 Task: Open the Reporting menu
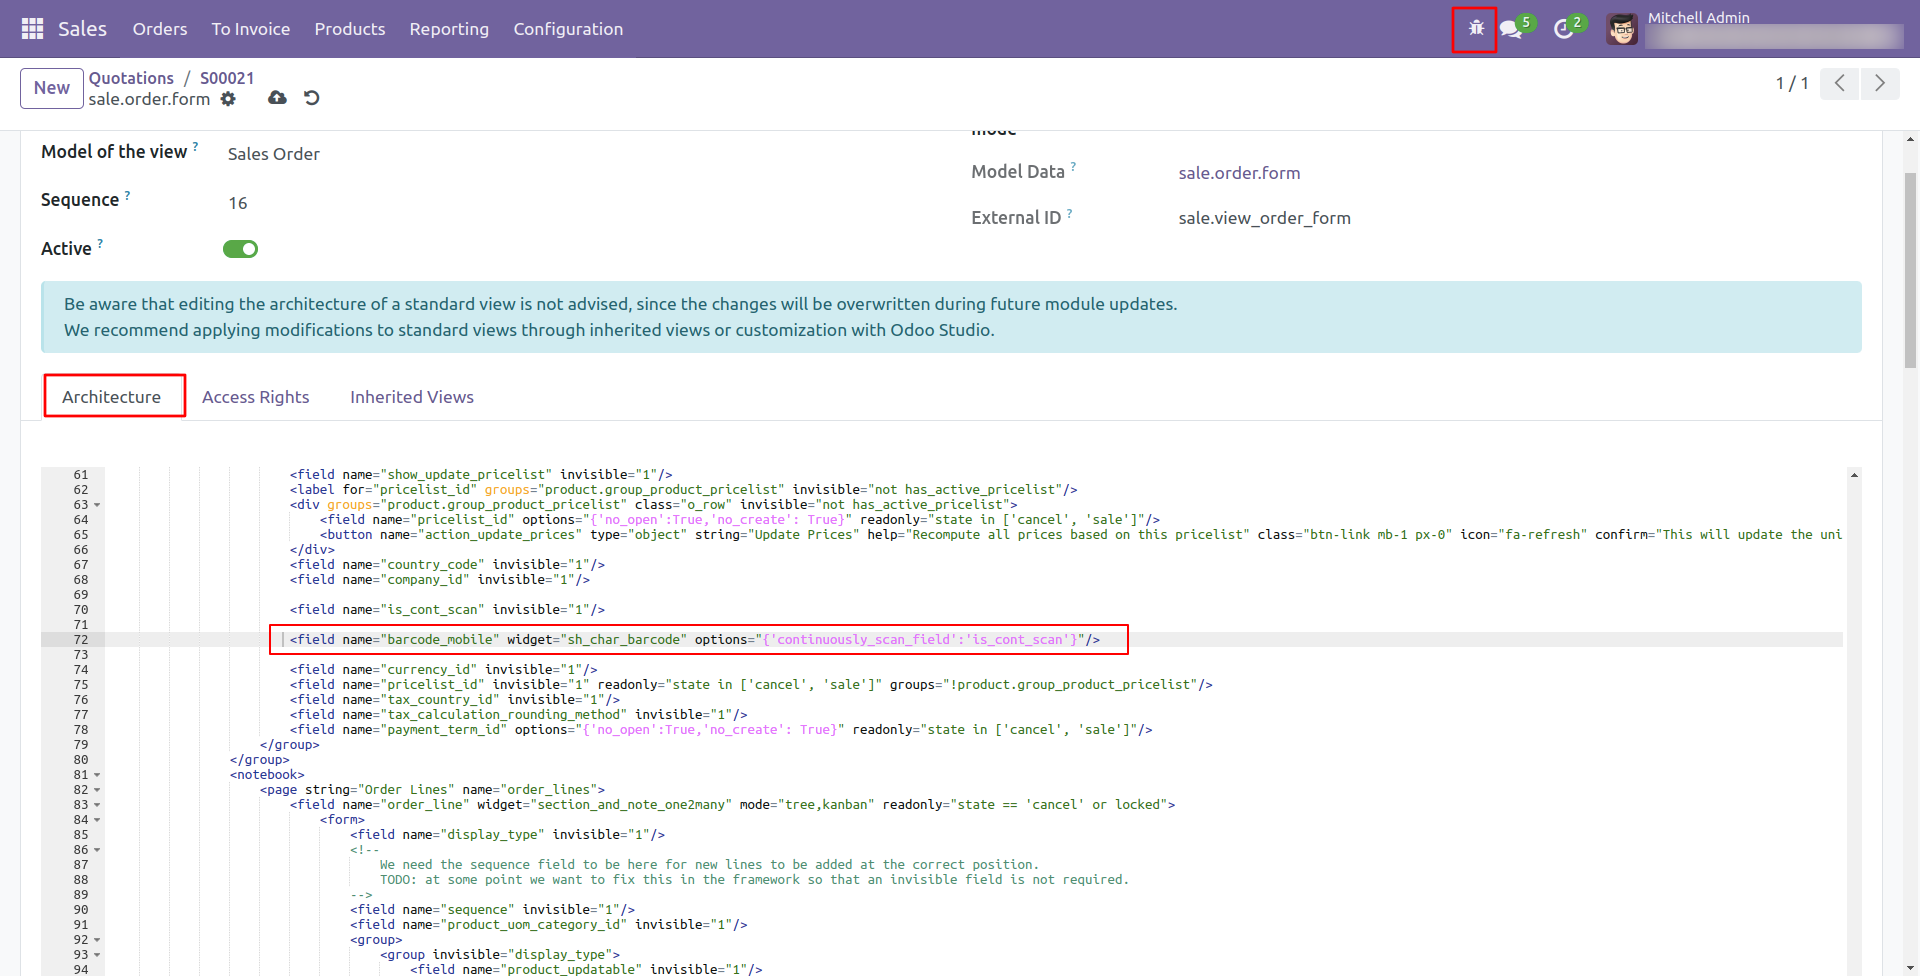449,29
